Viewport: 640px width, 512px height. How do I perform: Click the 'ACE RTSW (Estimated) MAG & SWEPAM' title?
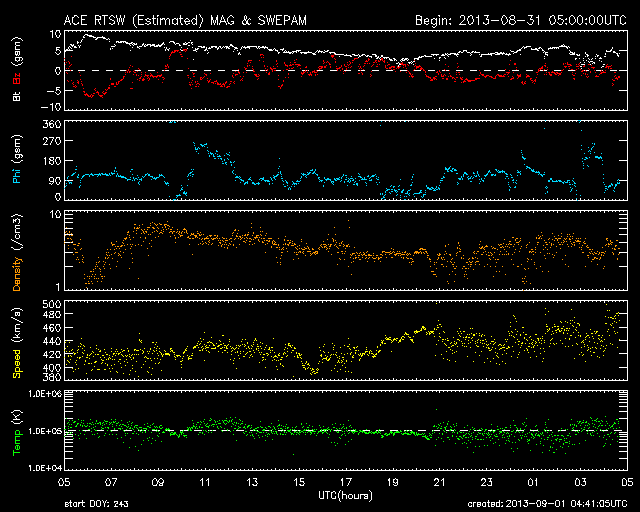[x=185, y=20]
